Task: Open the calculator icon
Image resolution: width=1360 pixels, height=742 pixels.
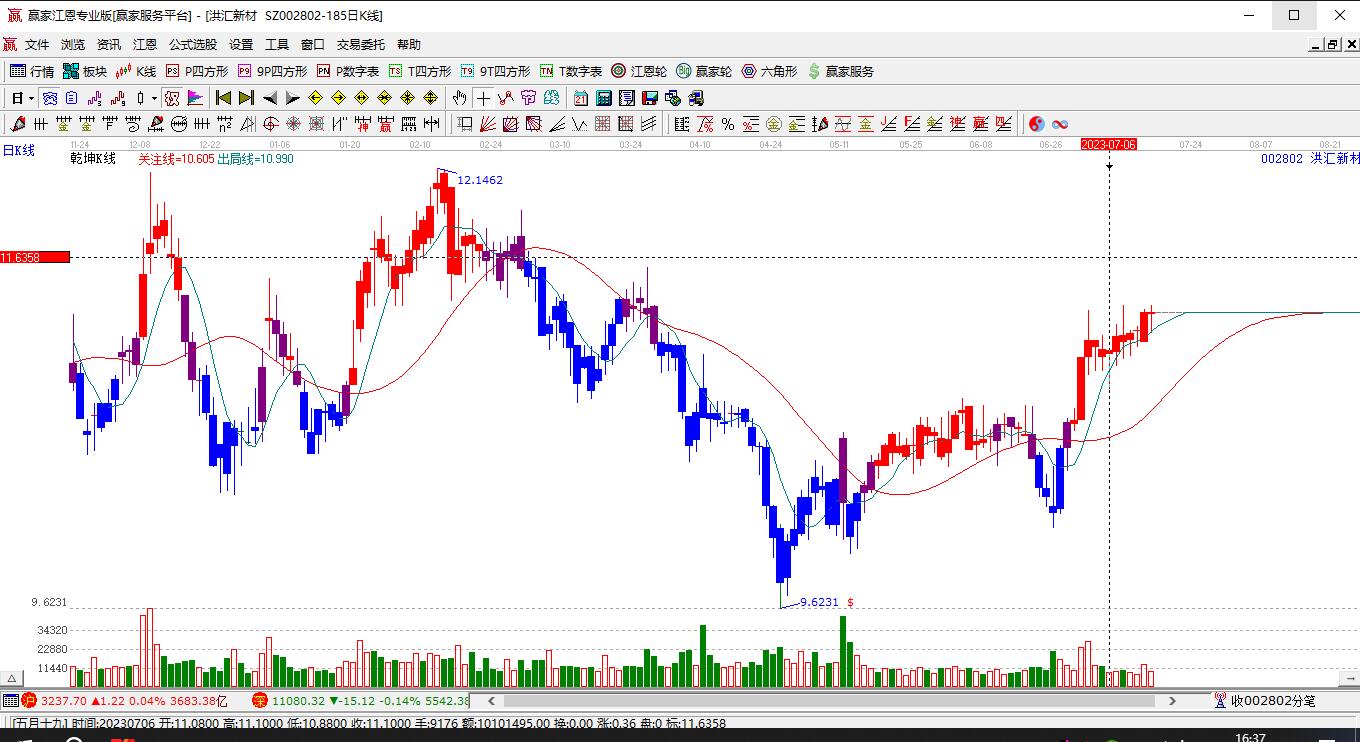Action: [604, 98]
